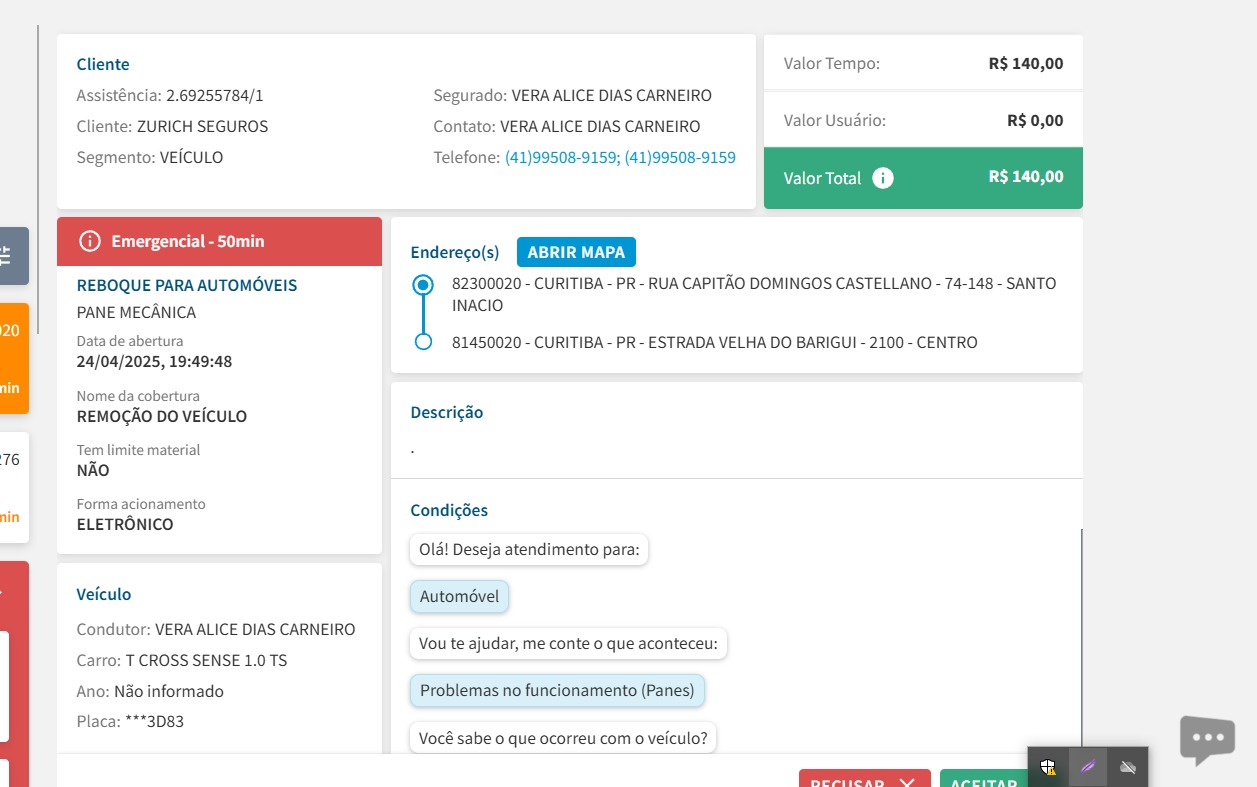This screenshot has height=787, width=1257.
Task: Click the ELETRÔNICO activation form value
Action: tap(125, 524)
